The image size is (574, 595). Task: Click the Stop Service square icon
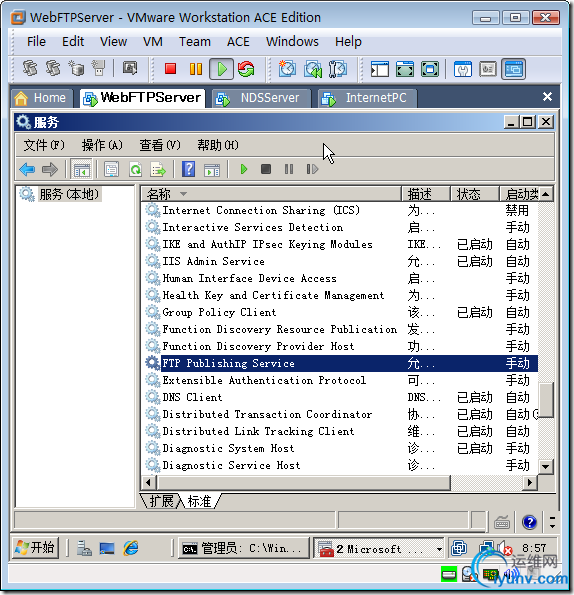(x=266, y=169)
